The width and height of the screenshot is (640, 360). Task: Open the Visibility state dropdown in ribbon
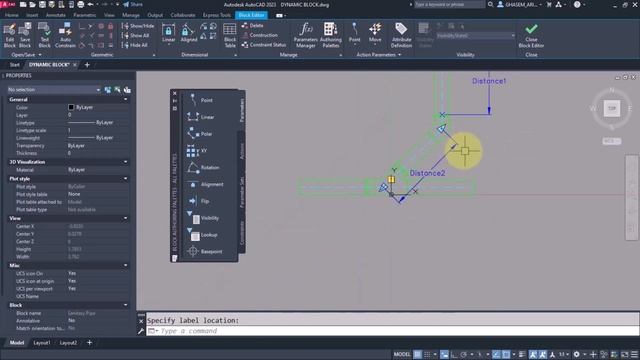click(x=476, y=36)
